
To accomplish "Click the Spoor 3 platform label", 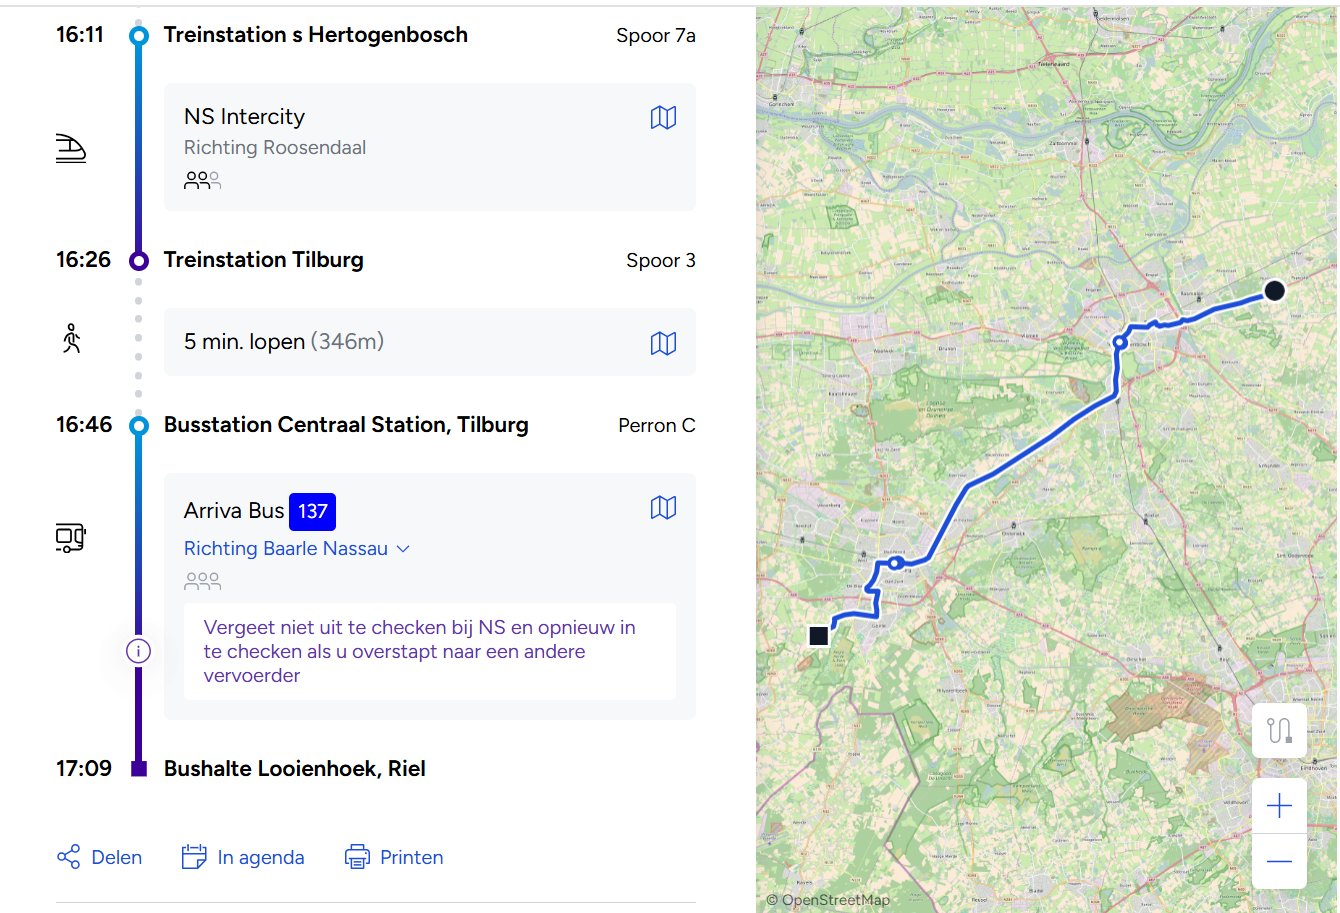I will click(x=661, y=261).
